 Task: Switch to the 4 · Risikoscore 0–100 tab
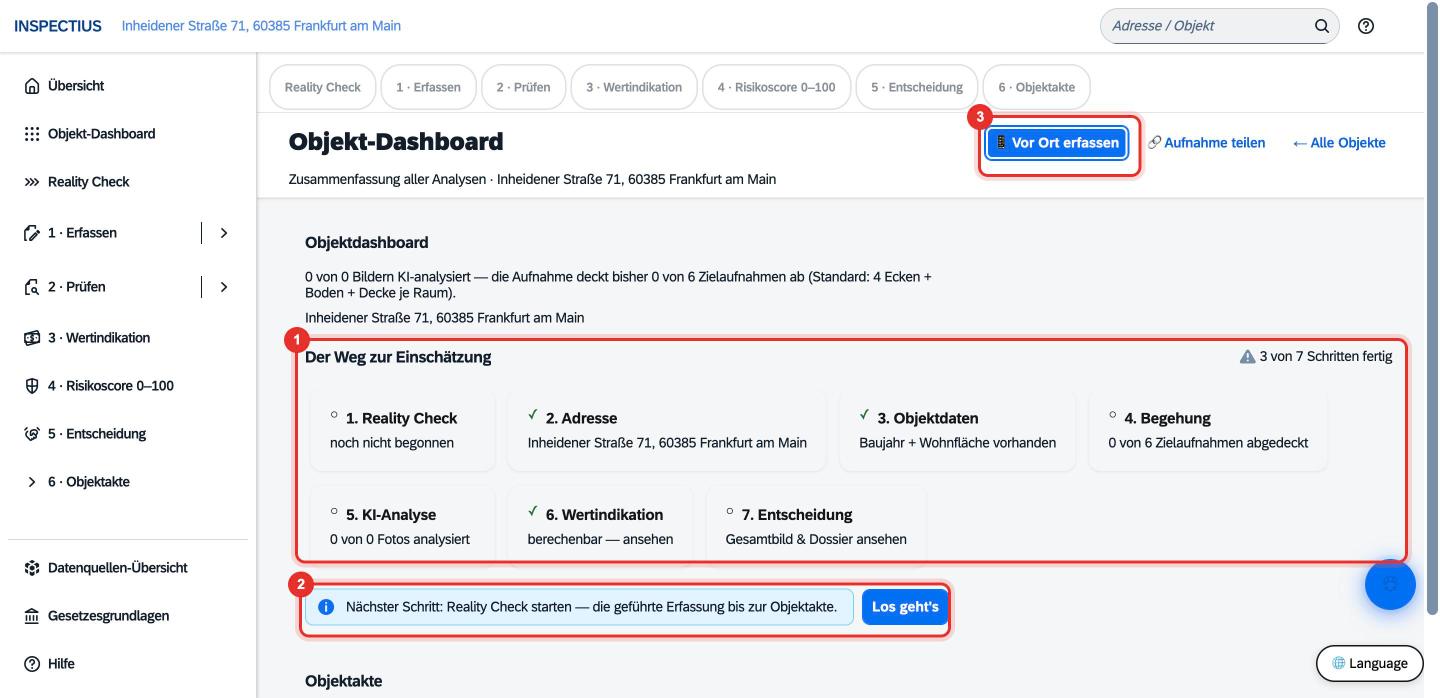pyautogui.click(x=777, y=87)
